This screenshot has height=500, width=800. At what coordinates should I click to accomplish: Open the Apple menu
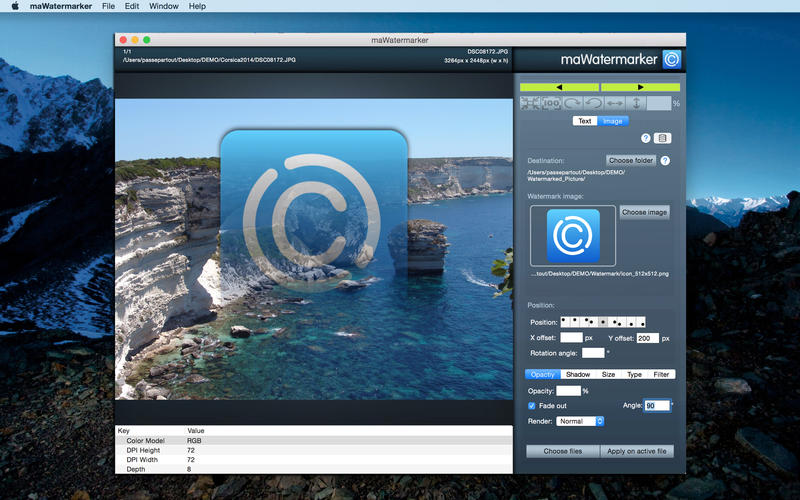point(15,6)
